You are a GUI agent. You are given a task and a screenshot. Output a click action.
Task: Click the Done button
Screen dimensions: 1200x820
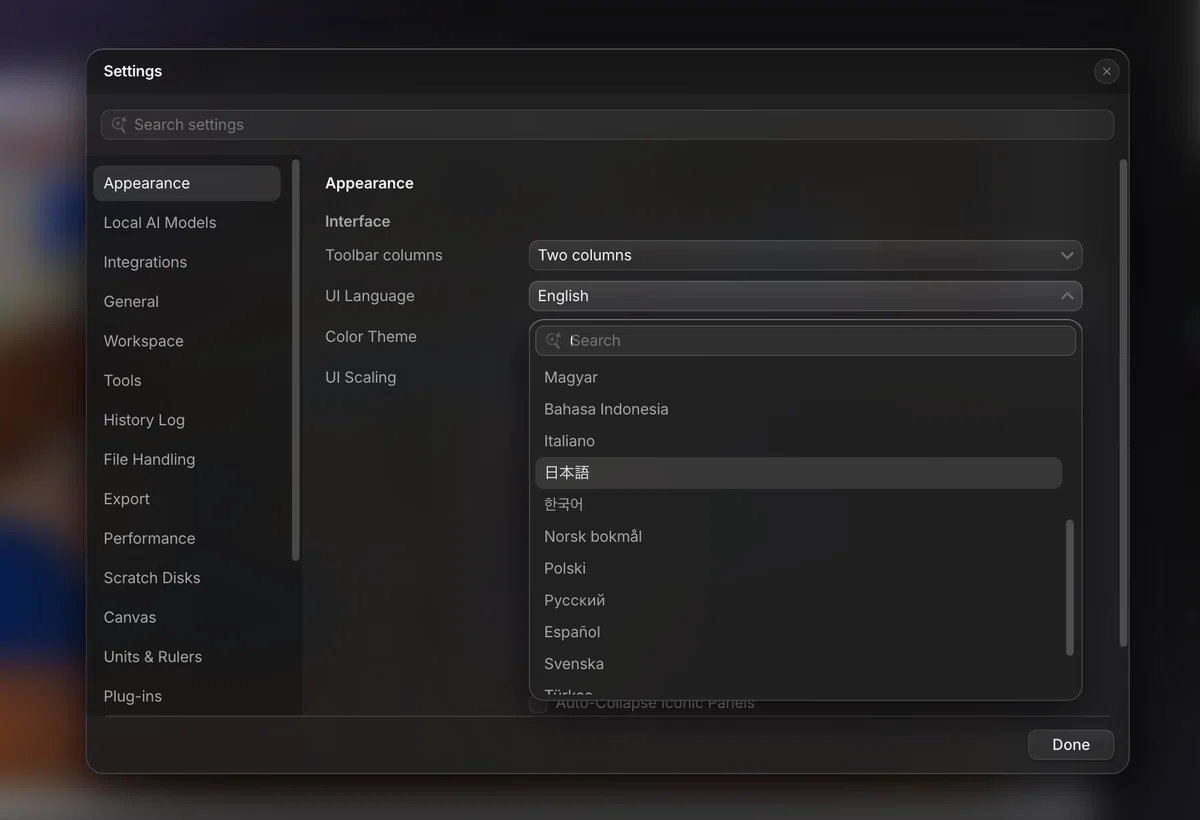click(1070, 744)
